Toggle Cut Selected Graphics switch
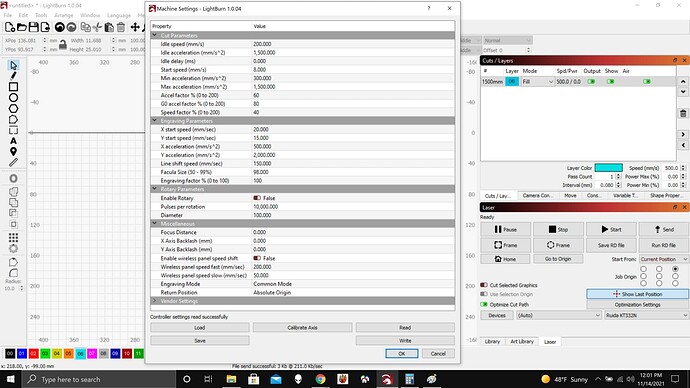This screenshot has width=690, height=388. point(484,285)
